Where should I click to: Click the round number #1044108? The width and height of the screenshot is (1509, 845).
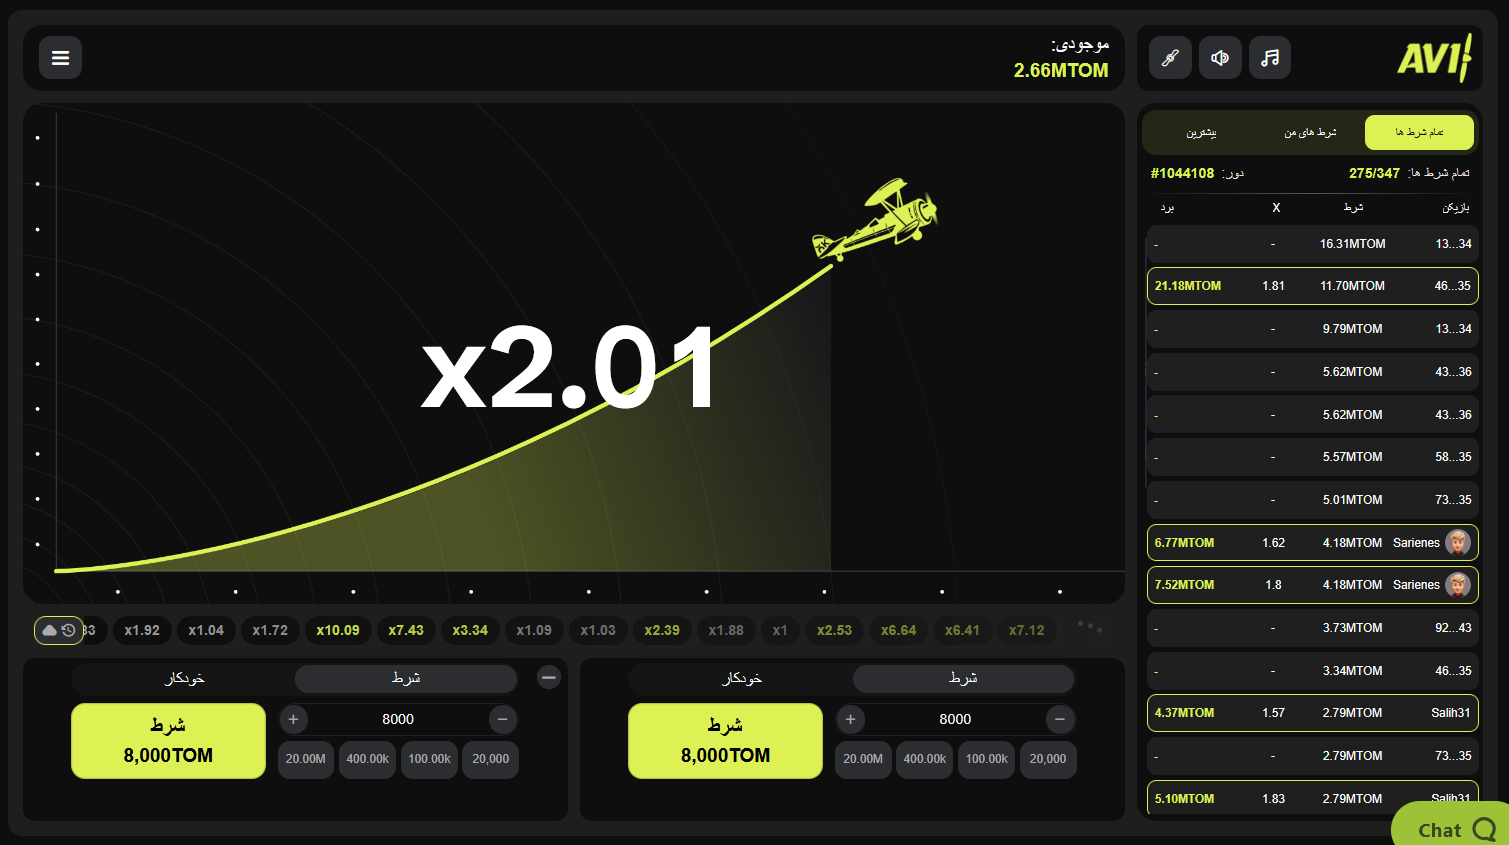(1182, 173)
